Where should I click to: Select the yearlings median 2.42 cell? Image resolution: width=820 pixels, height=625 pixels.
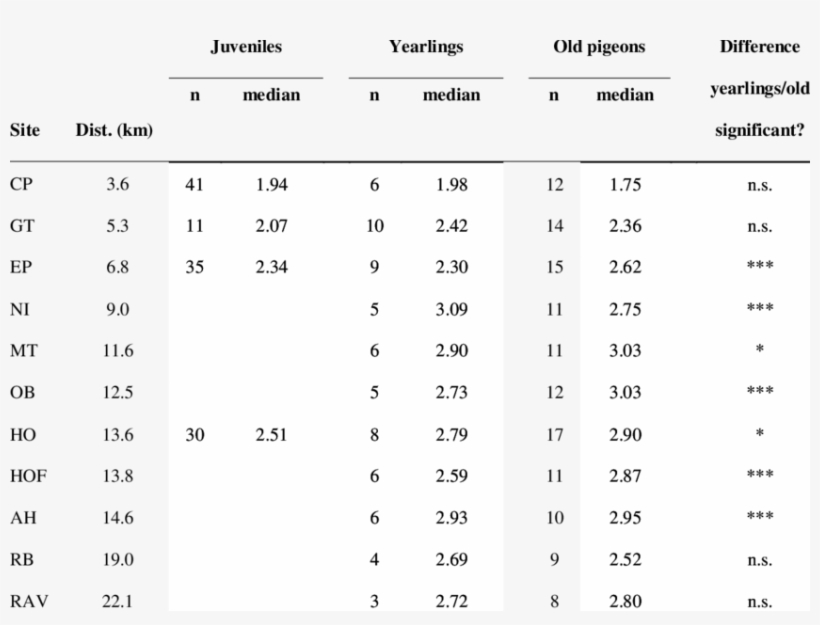pos(452,226)
